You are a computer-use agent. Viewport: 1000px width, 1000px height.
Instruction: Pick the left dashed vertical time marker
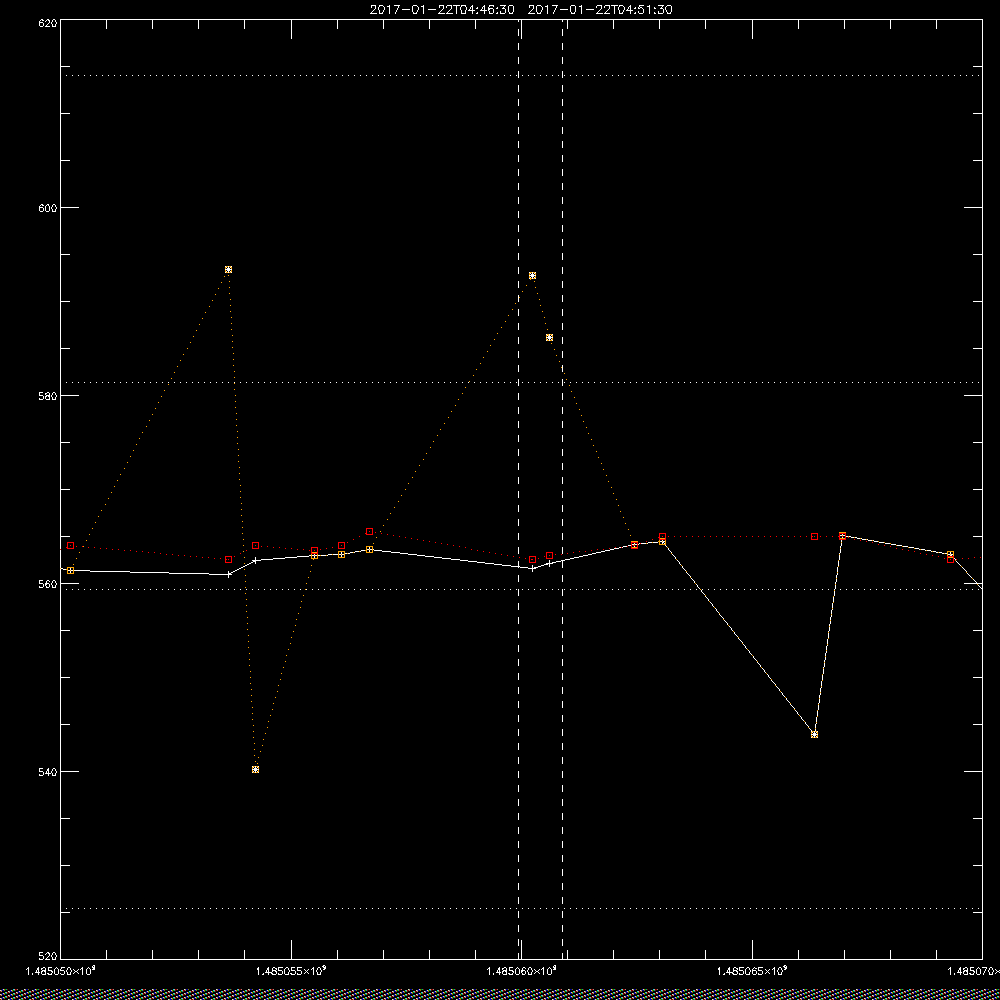pyautogui.click(x=518, y=489)
